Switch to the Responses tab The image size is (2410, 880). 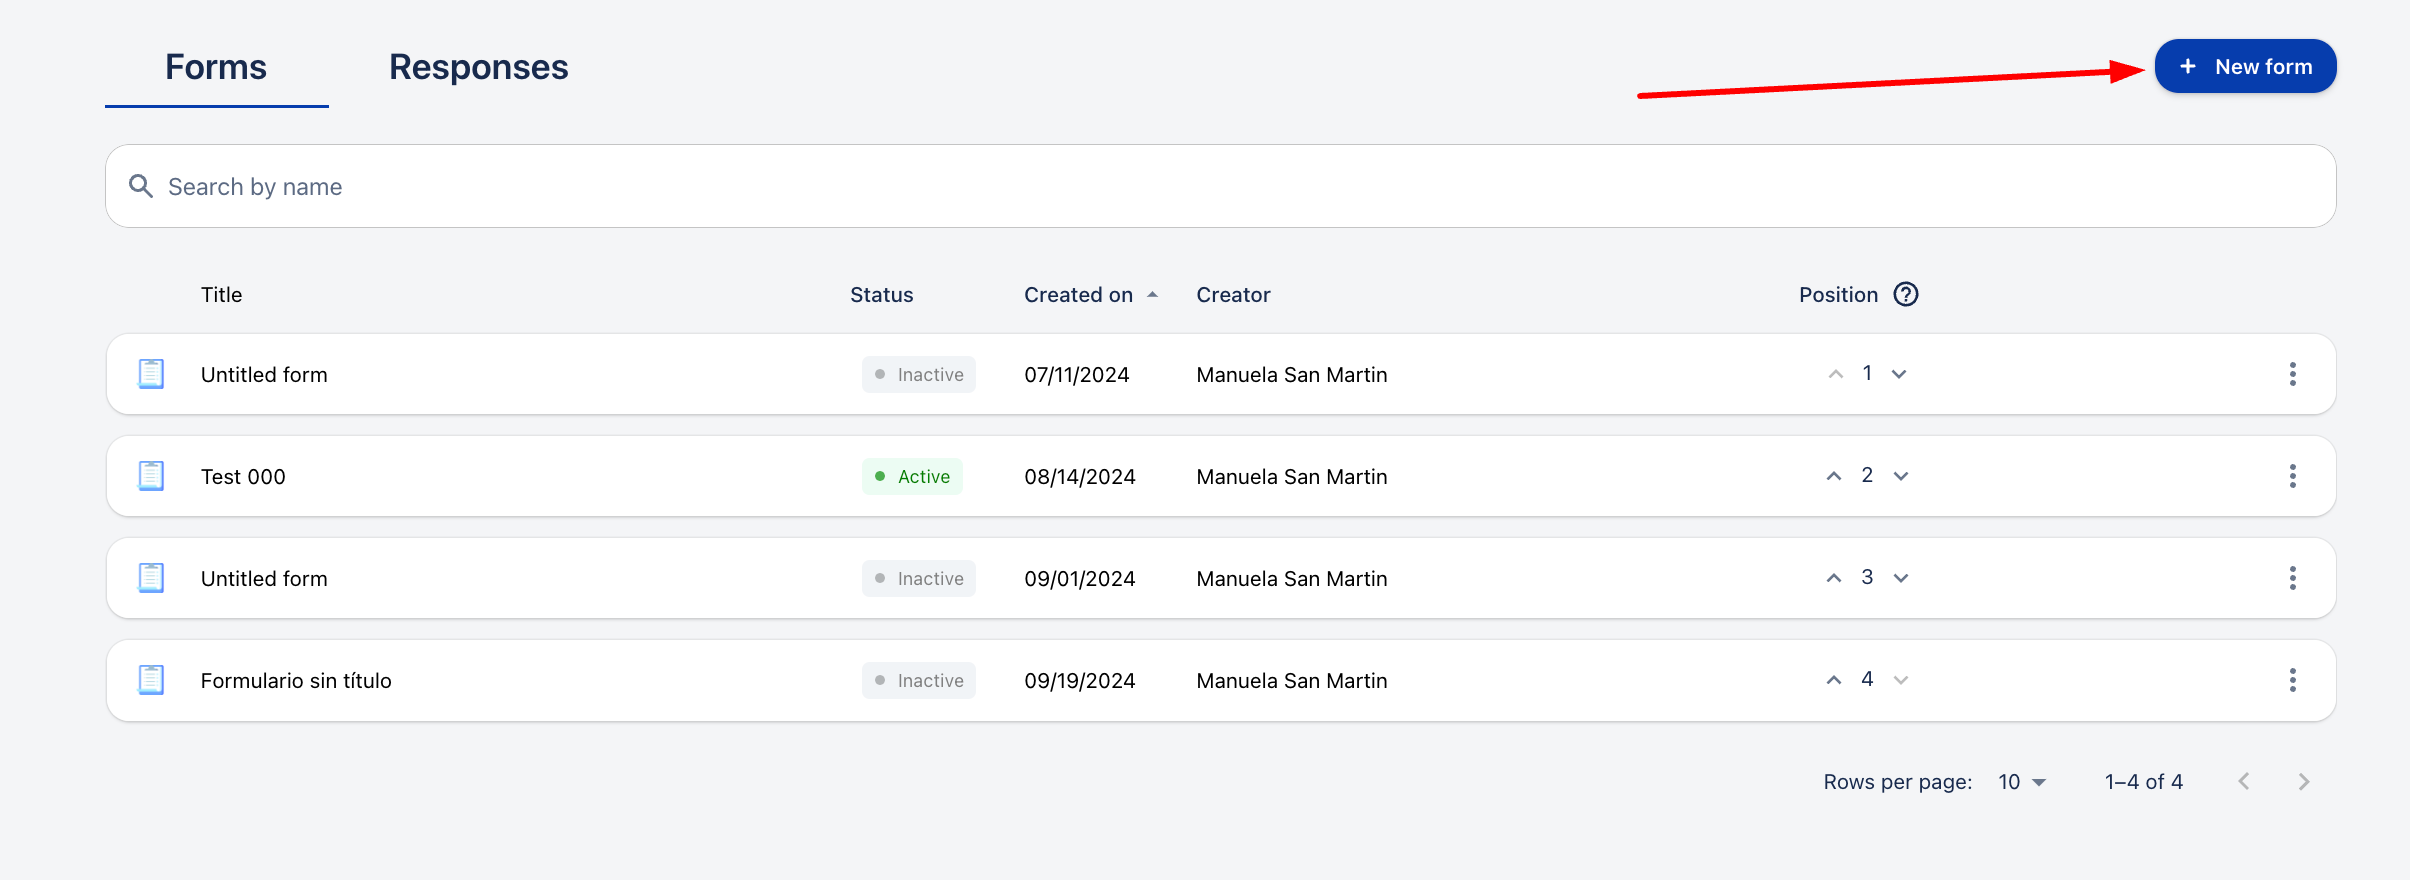point(478,67)
